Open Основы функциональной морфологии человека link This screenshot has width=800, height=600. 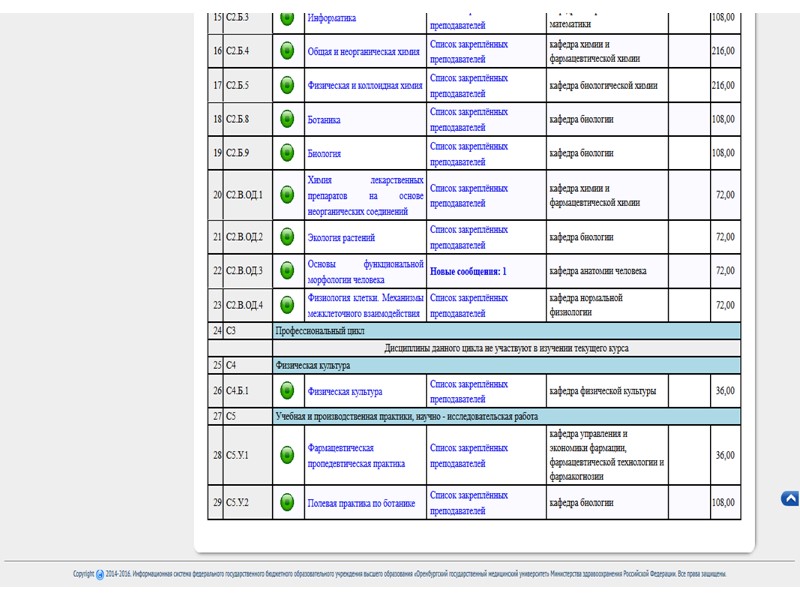pyautogui.click(x=365, y=271)
